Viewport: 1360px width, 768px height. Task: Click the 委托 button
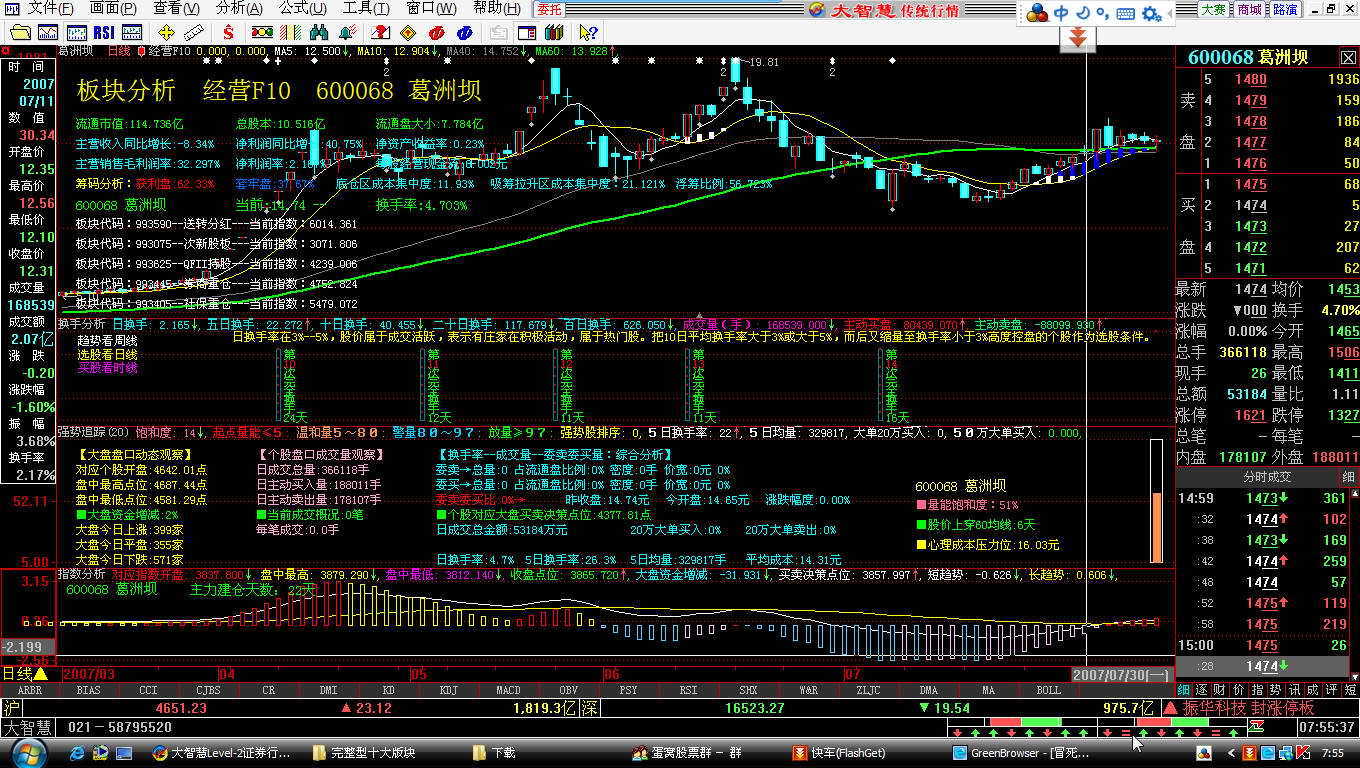(549, 9)
